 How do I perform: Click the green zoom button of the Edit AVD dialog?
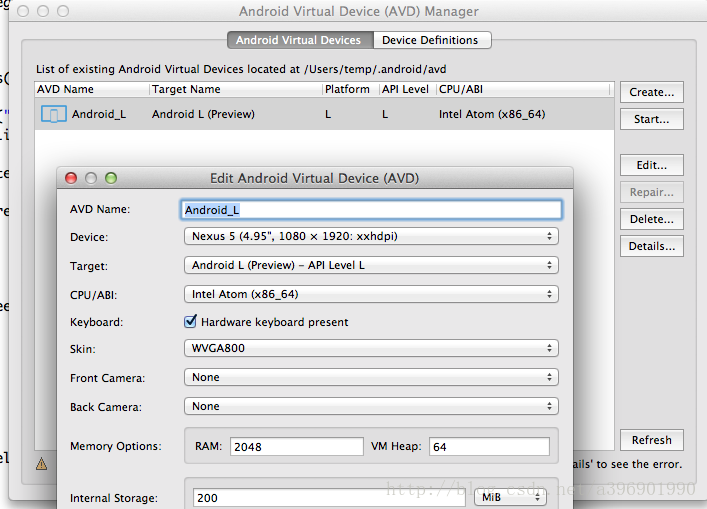111,178
